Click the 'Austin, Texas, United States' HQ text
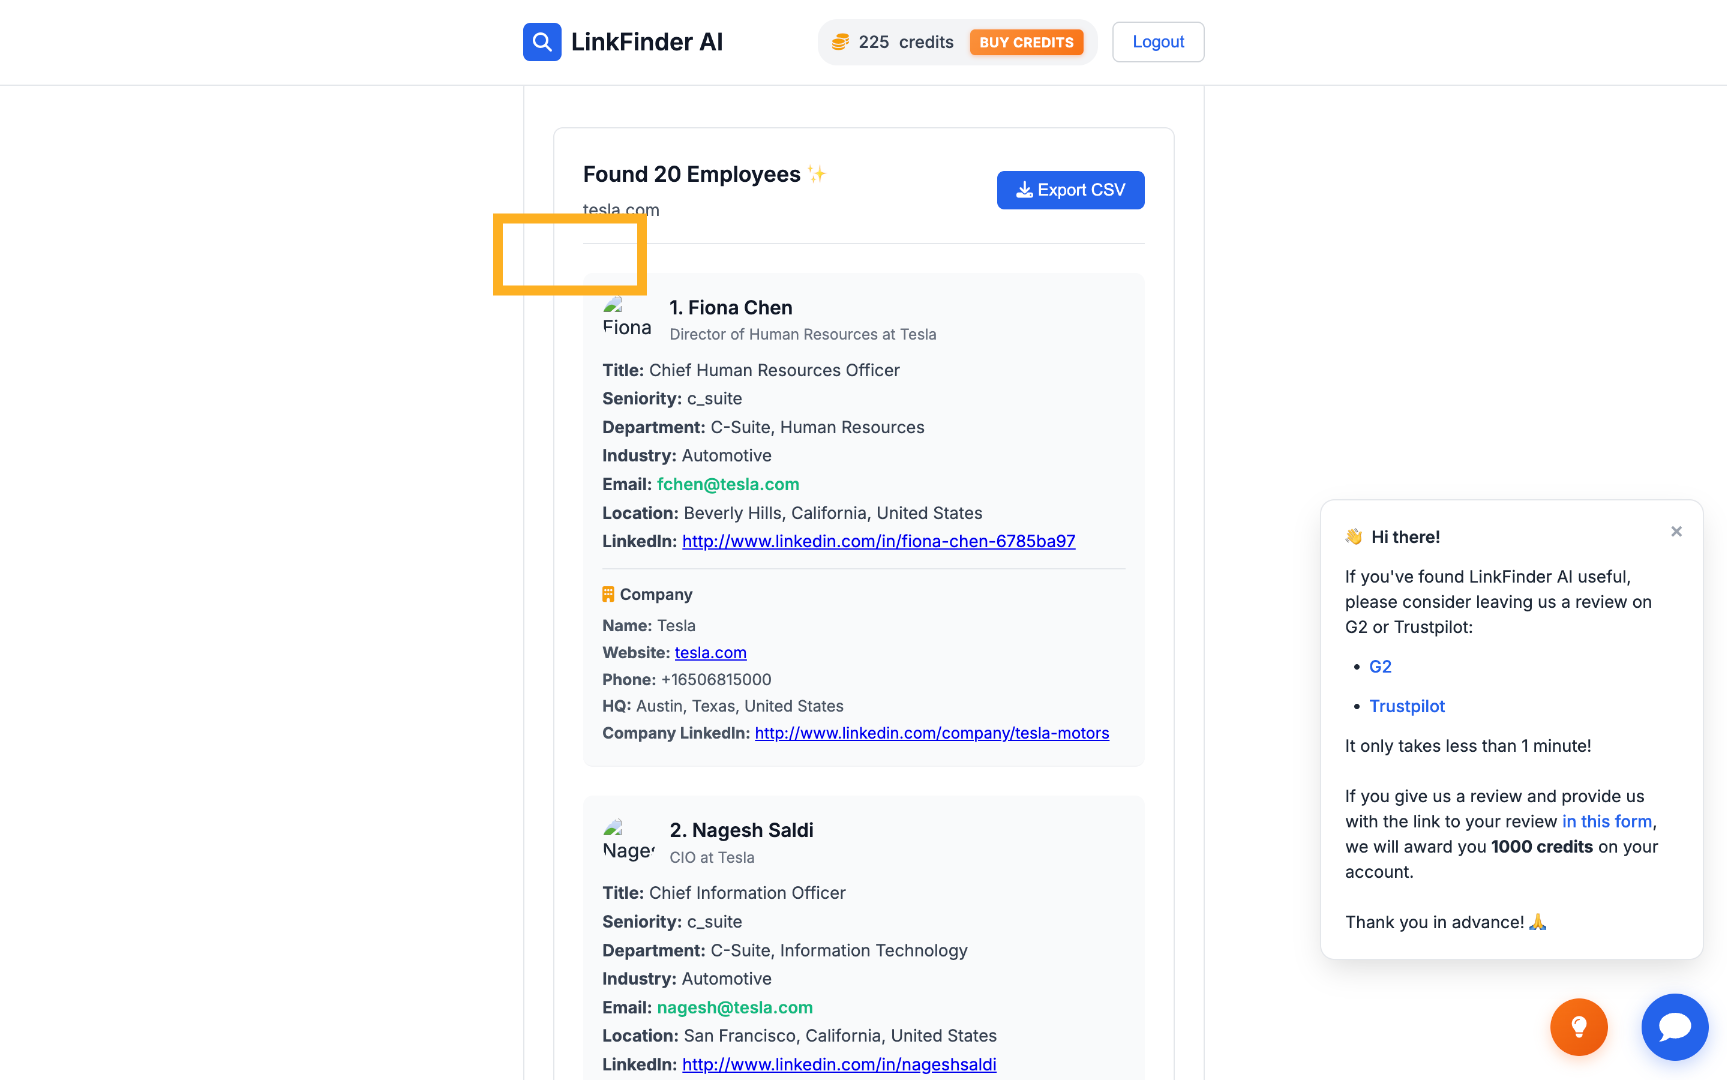This screenshot has height=1080, width=1727. (x=740, y=706)
